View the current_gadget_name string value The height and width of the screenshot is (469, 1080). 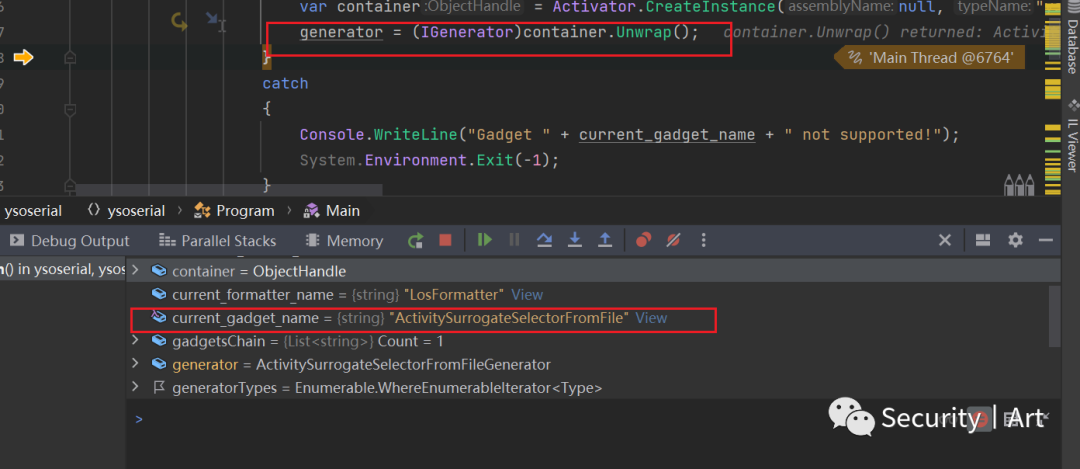point(651,318)
